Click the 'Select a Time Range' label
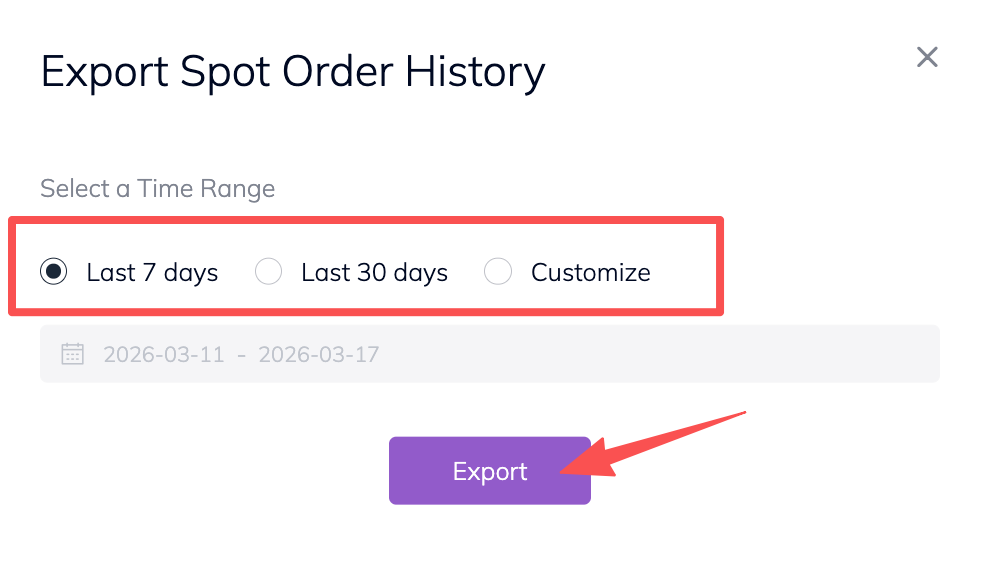Image resolution: width=988 pixels, height=568 pixels. click(x=157, y=188)
